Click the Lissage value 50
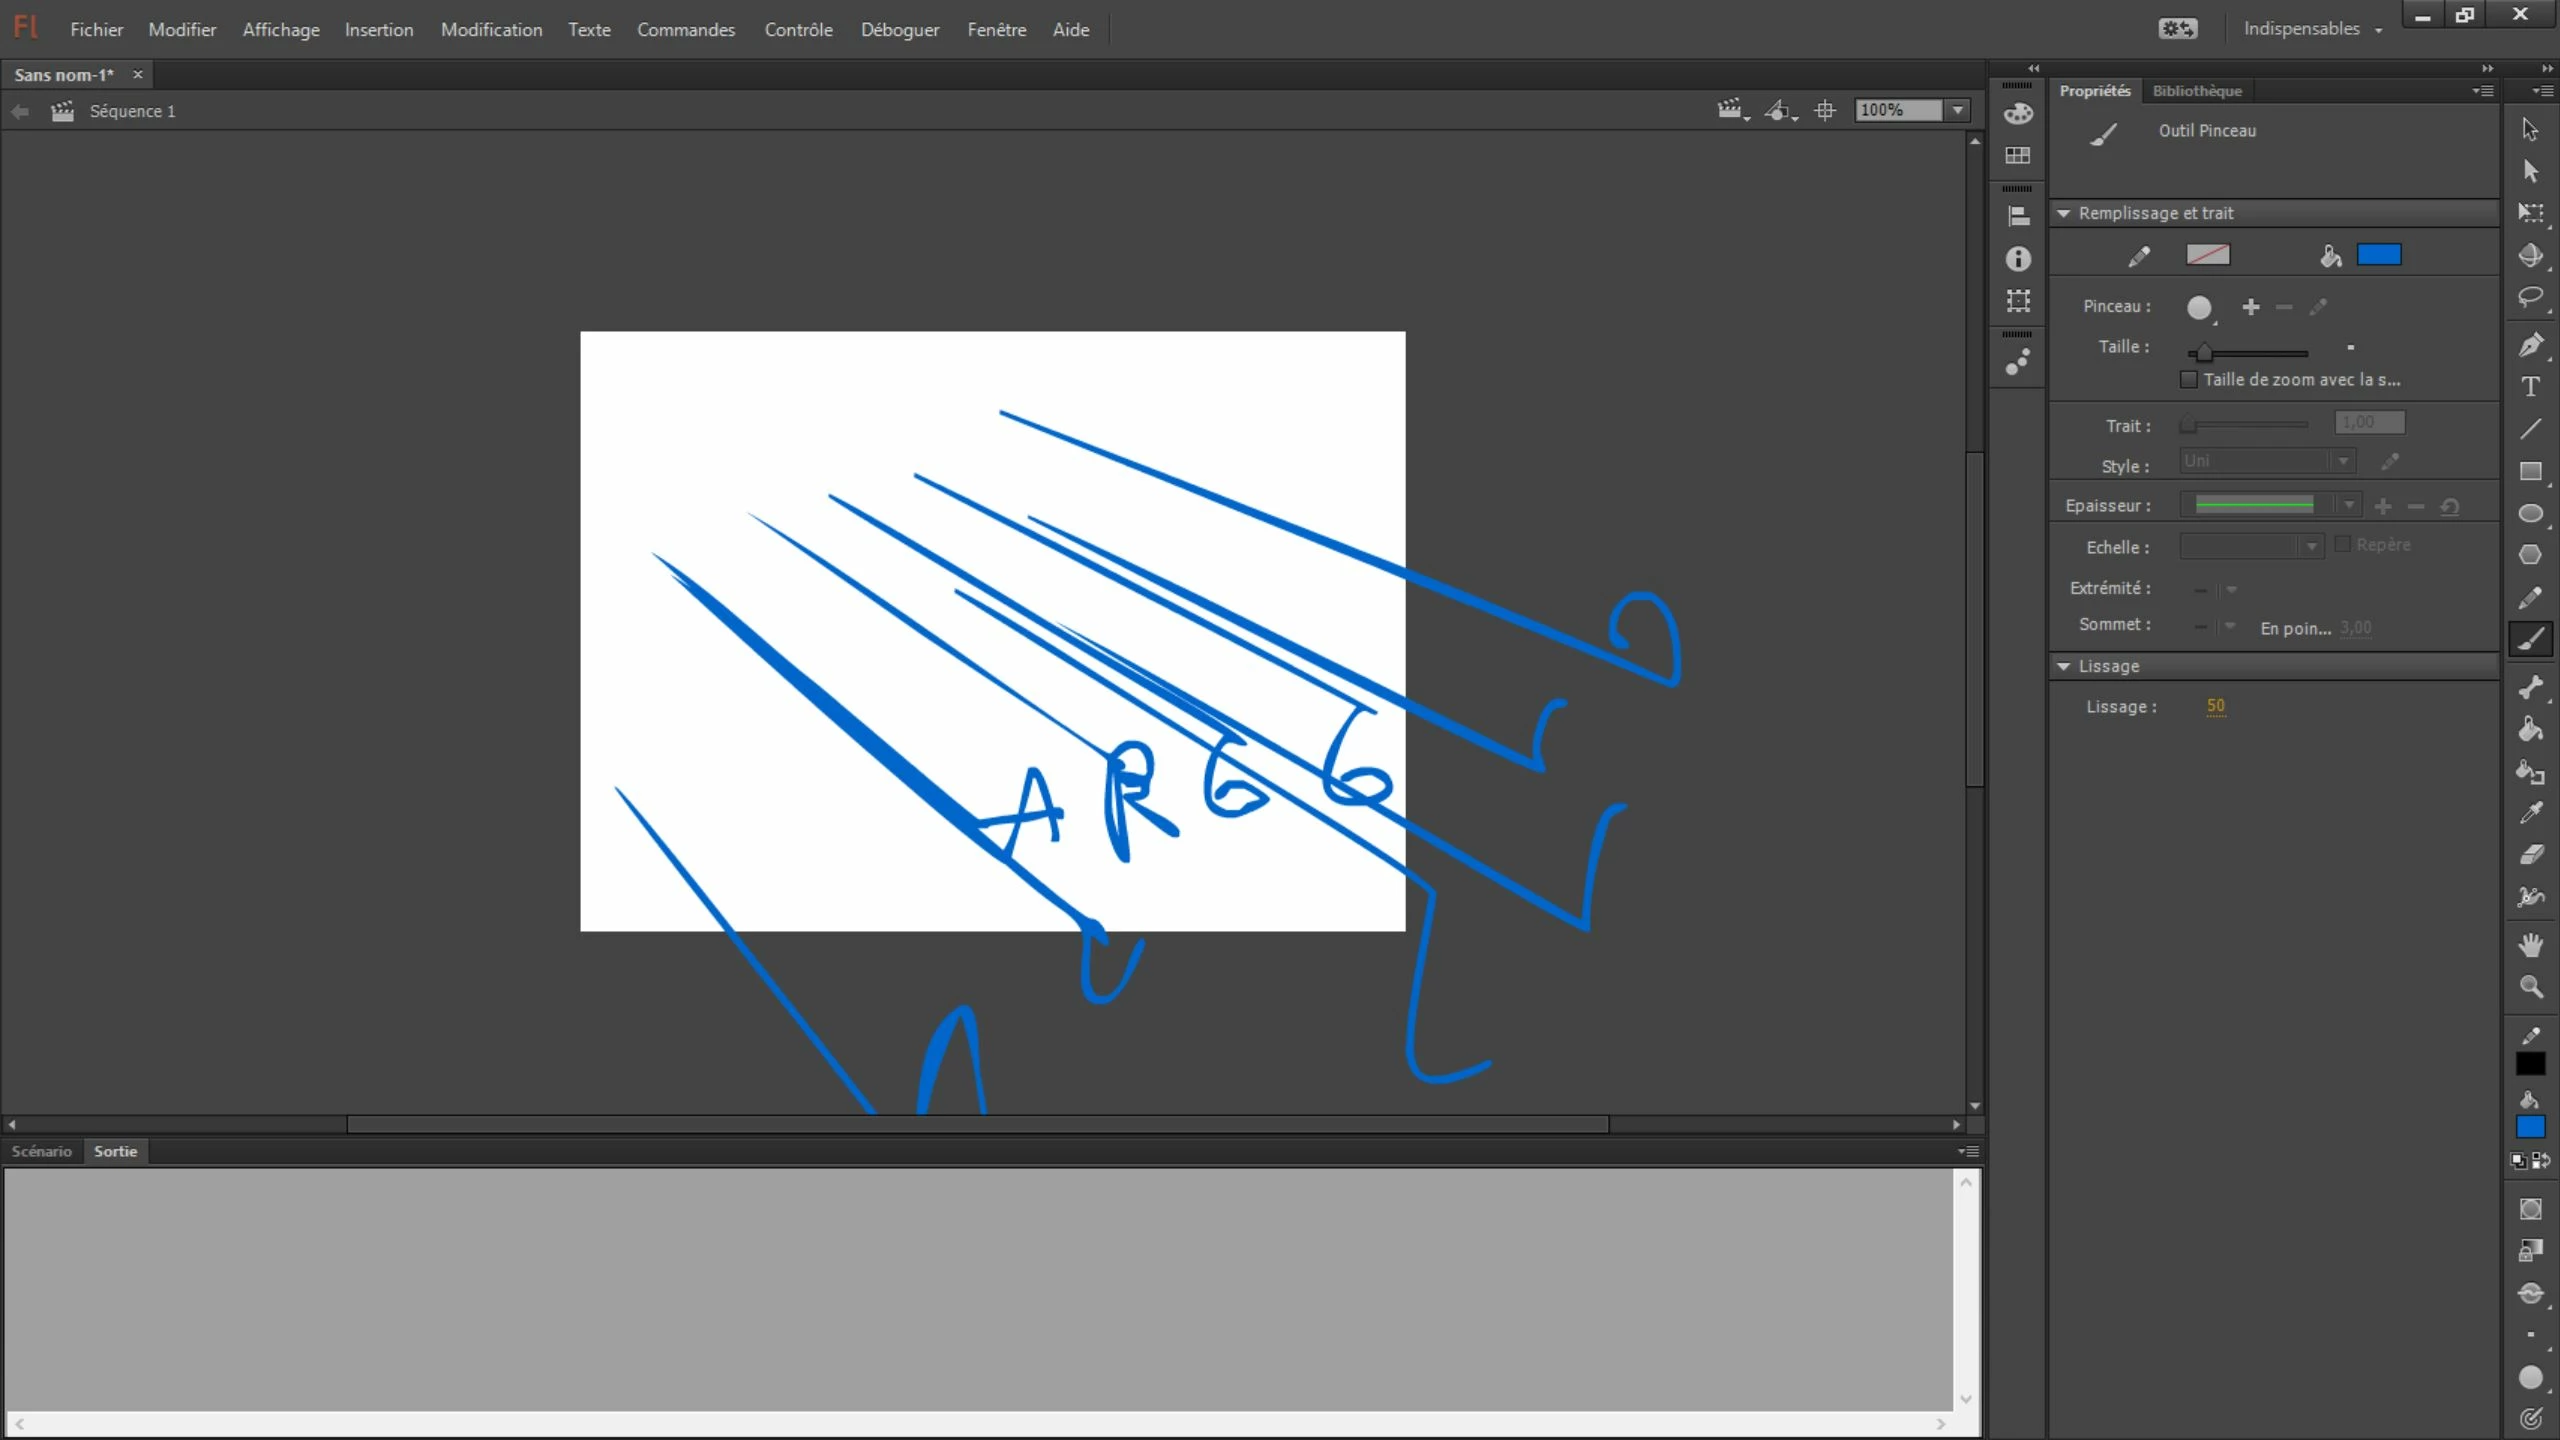Screen dimensions: 2560x1440 click(2215, 706)
